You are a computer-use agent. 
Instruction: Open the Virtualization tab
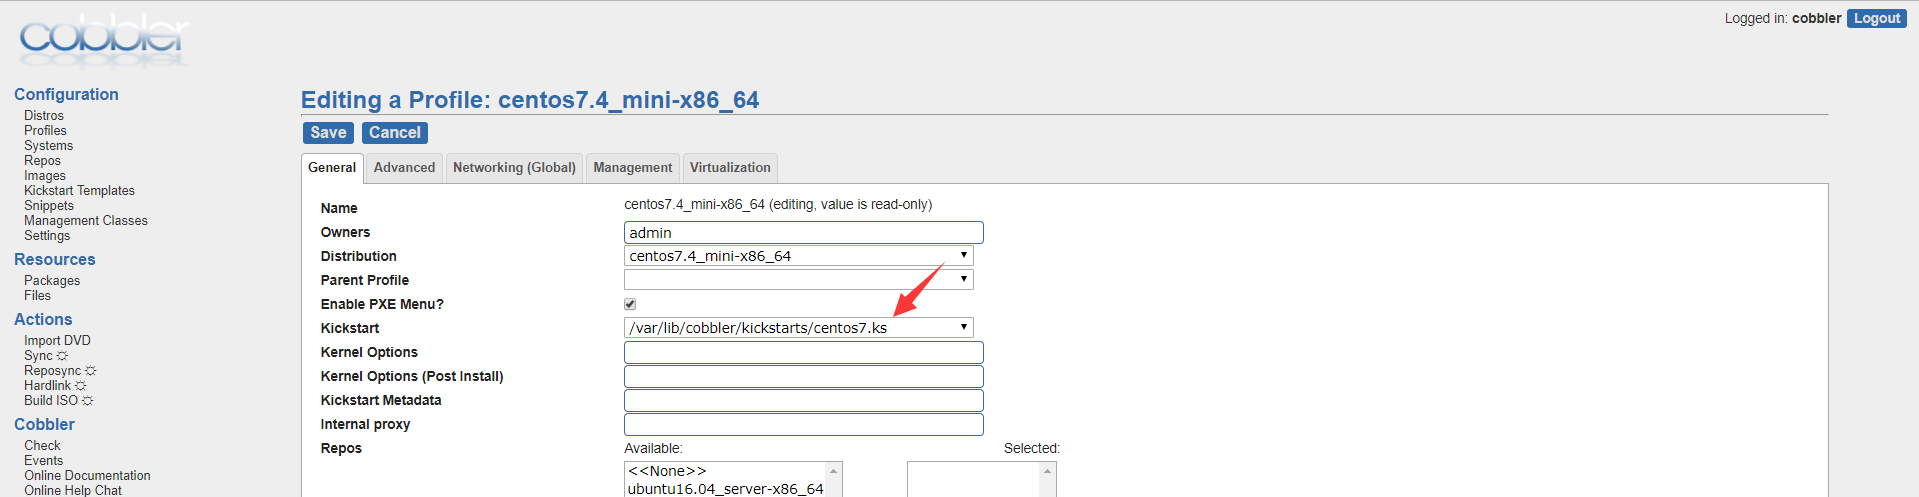pyautogui.click(x=730, y=168)
